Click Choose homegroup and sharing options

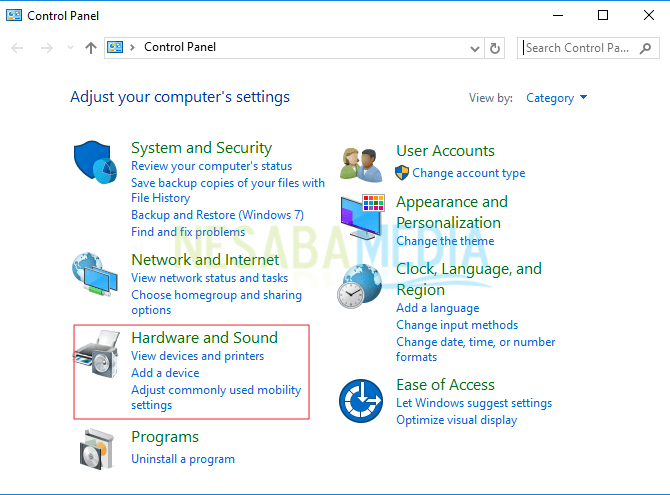pyautogui.click(x=217, y=302)
